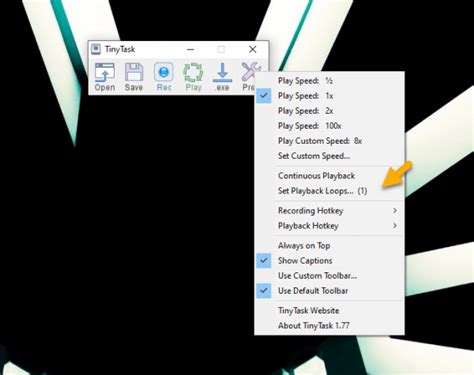
Task: Enable Continuous Playback
Action: 329,176
